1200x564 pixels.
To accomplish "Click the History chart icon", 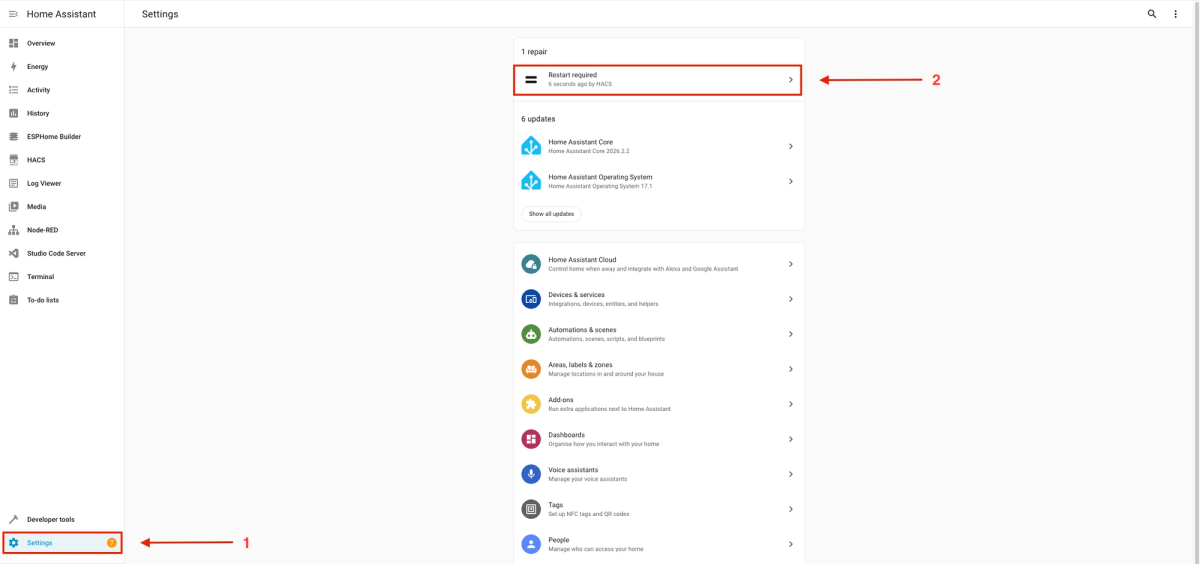I will (14, 113).
